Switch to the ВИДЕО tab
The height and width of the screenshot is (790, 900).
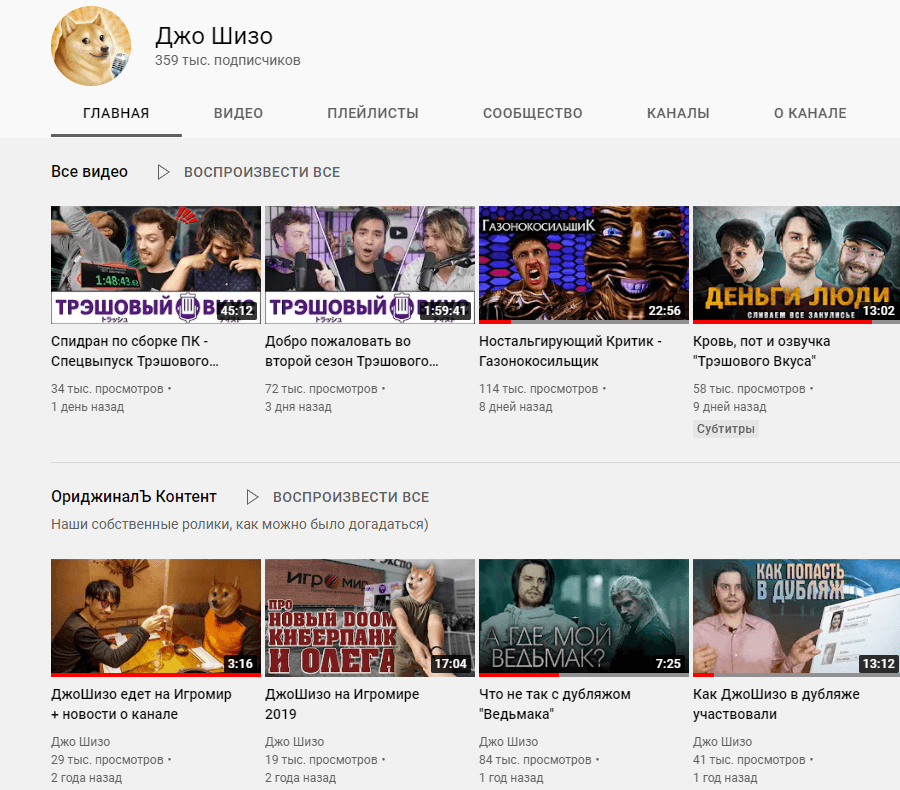point(238,113)
